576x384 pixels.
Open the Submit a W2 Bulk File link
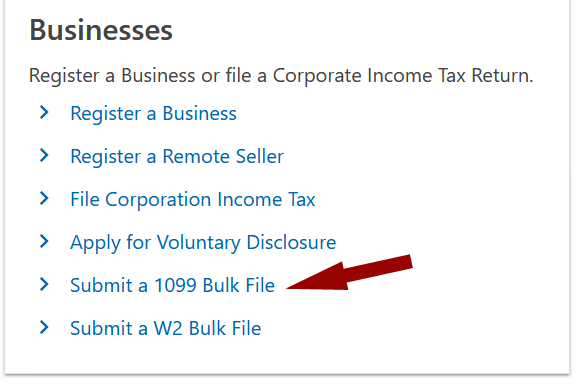(166, 328)
